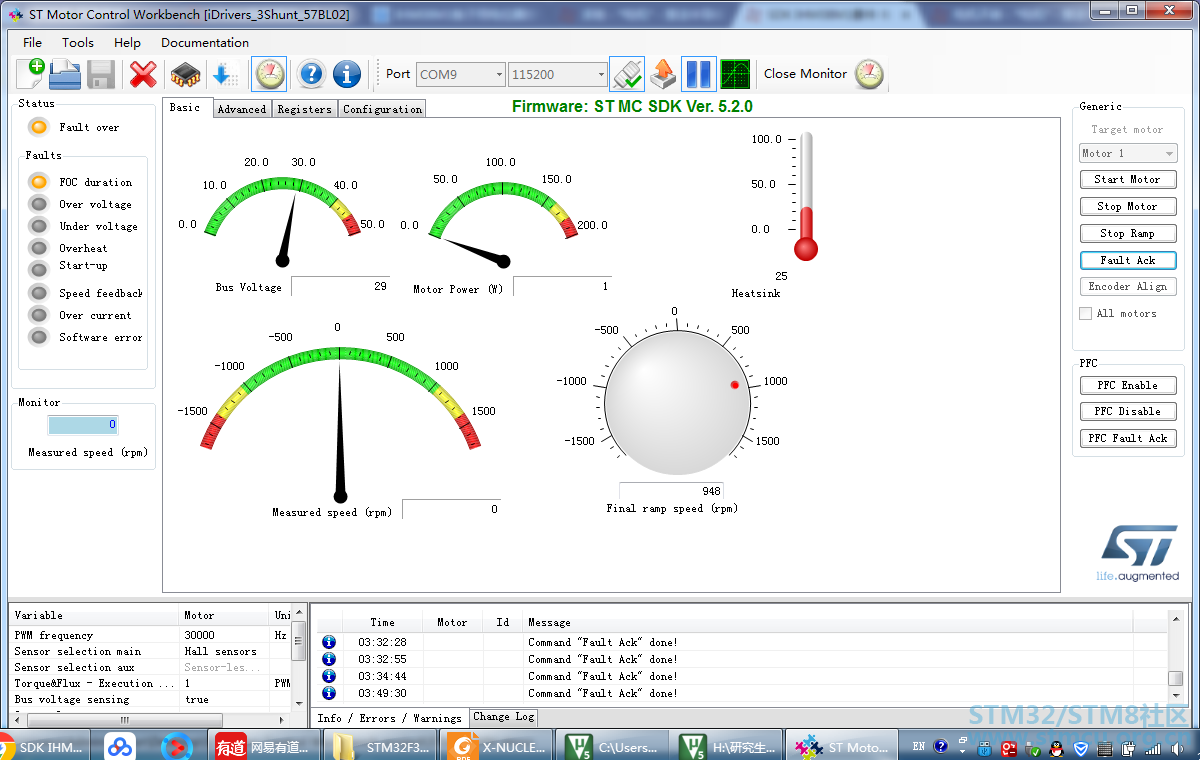Switch to the Configuration tab

pyautogui.click(x=382, y=109)
